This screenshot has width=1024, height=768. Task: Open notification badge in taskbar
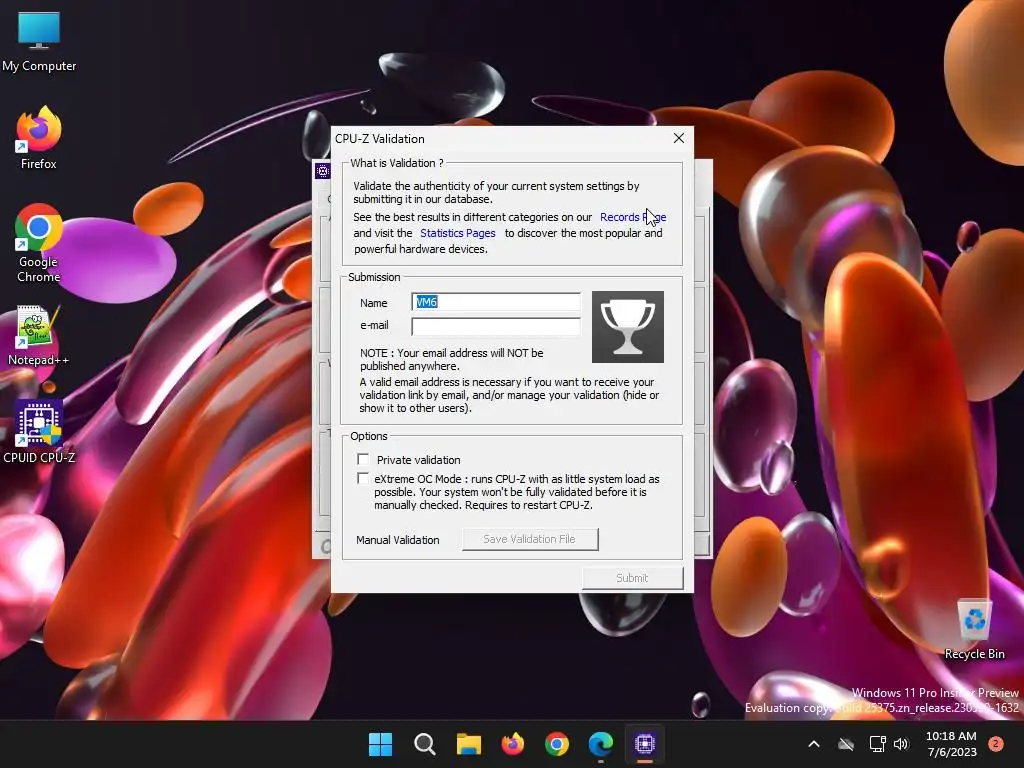[x=996, y=744]
